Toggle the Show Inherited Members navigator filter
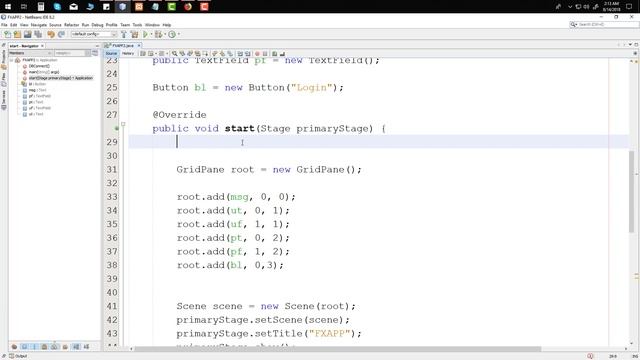640x360 pixels. [14, 347]
